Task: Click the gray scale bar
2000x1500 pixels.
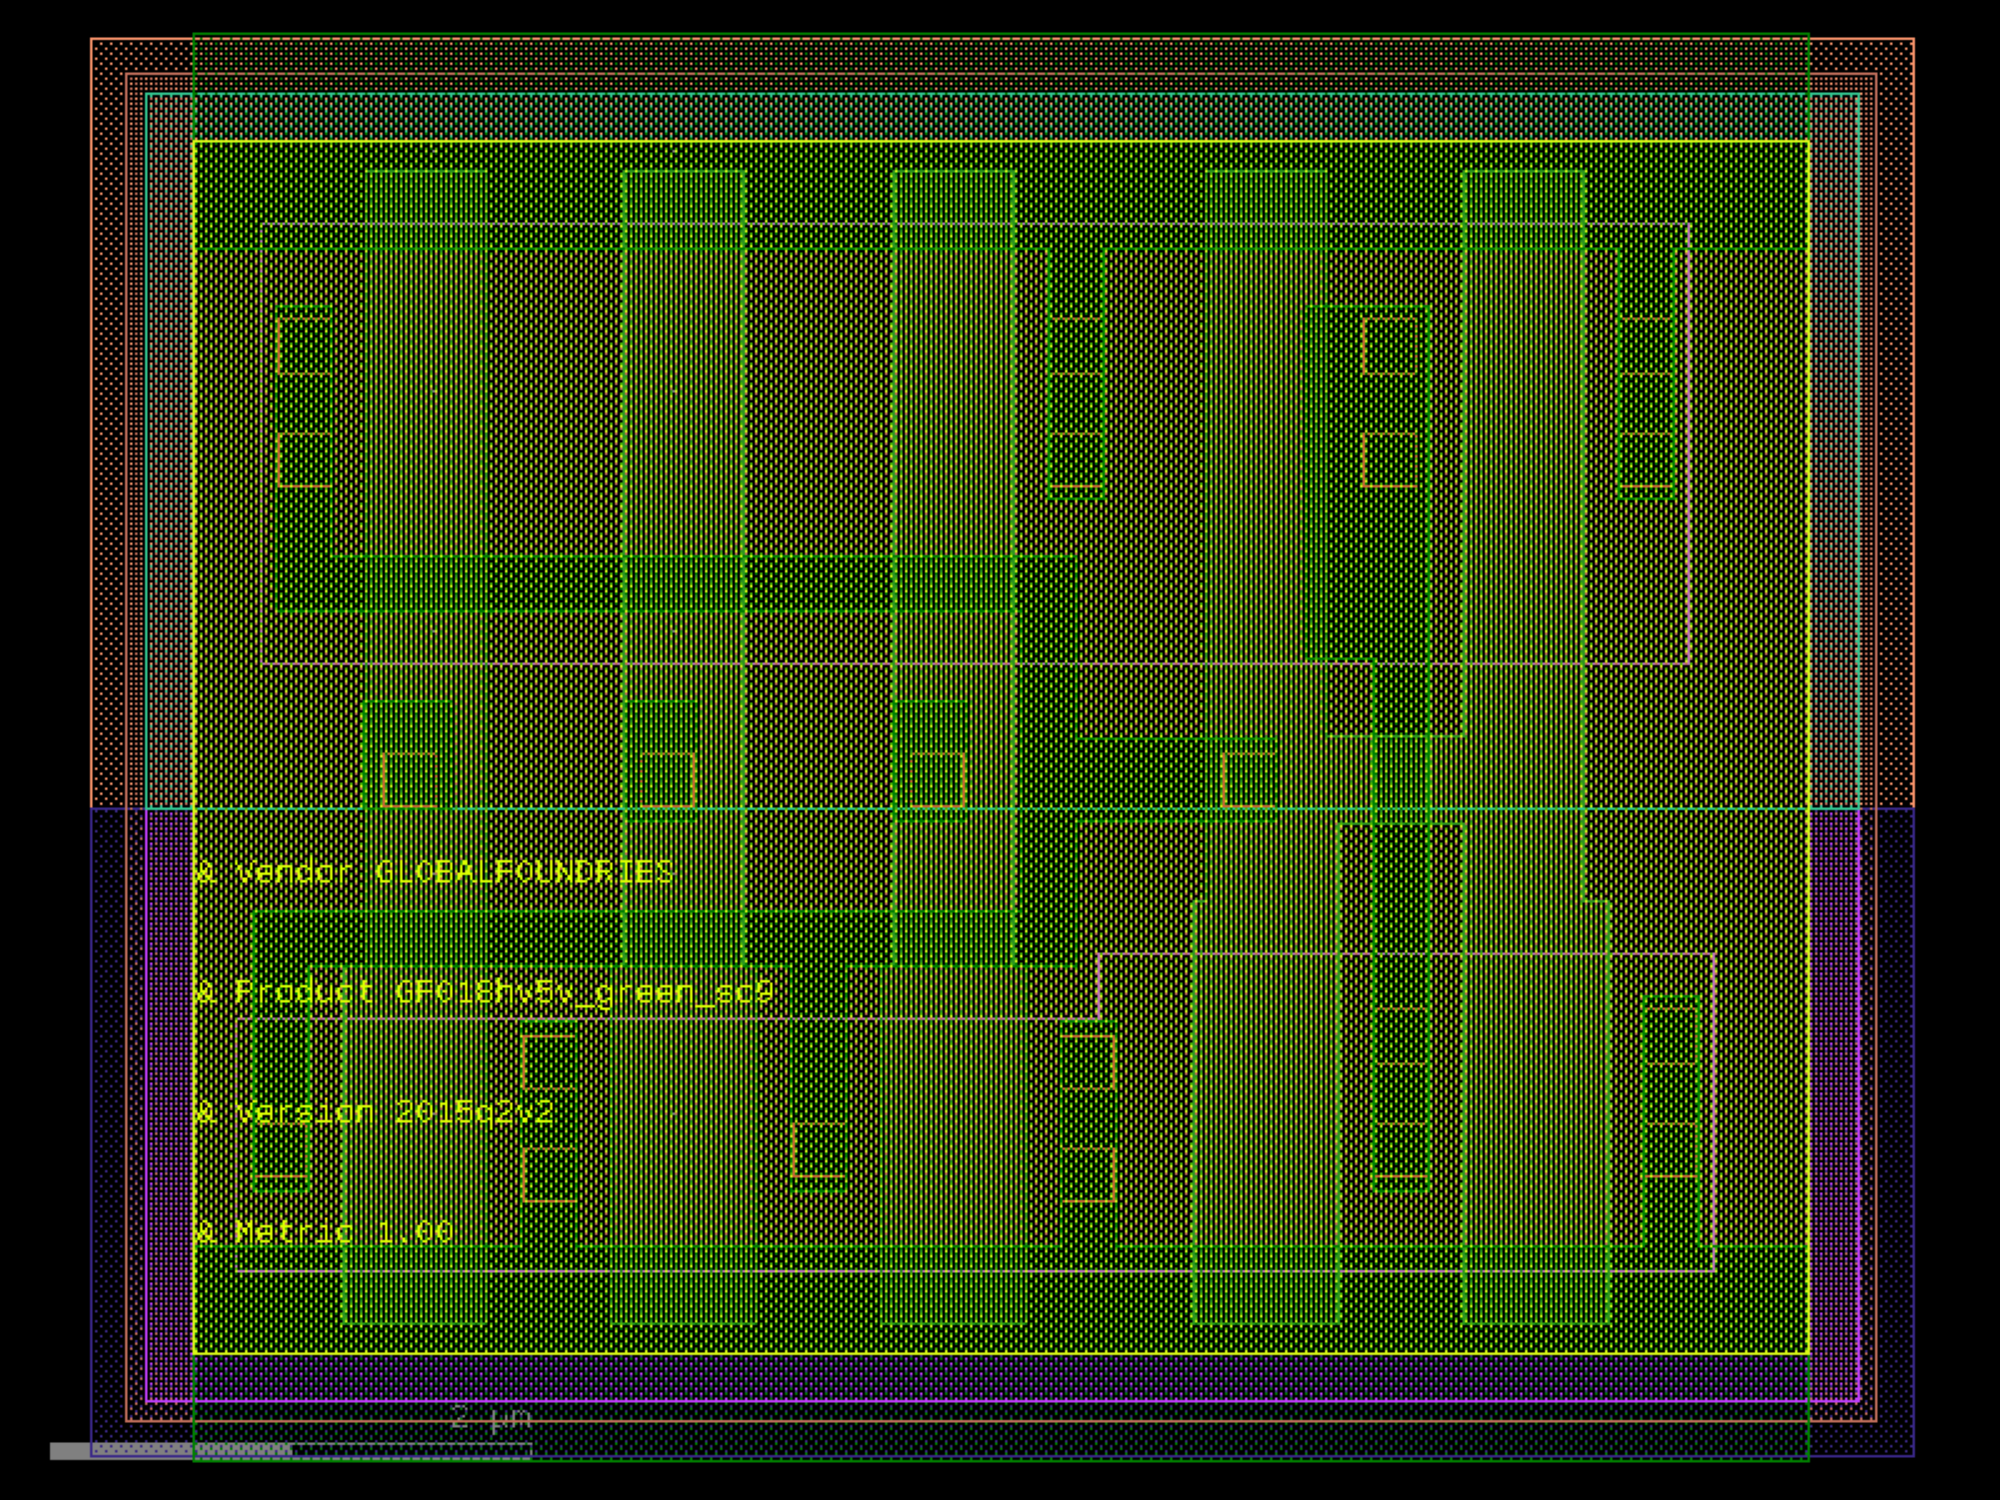Action: coord(290,1451)
